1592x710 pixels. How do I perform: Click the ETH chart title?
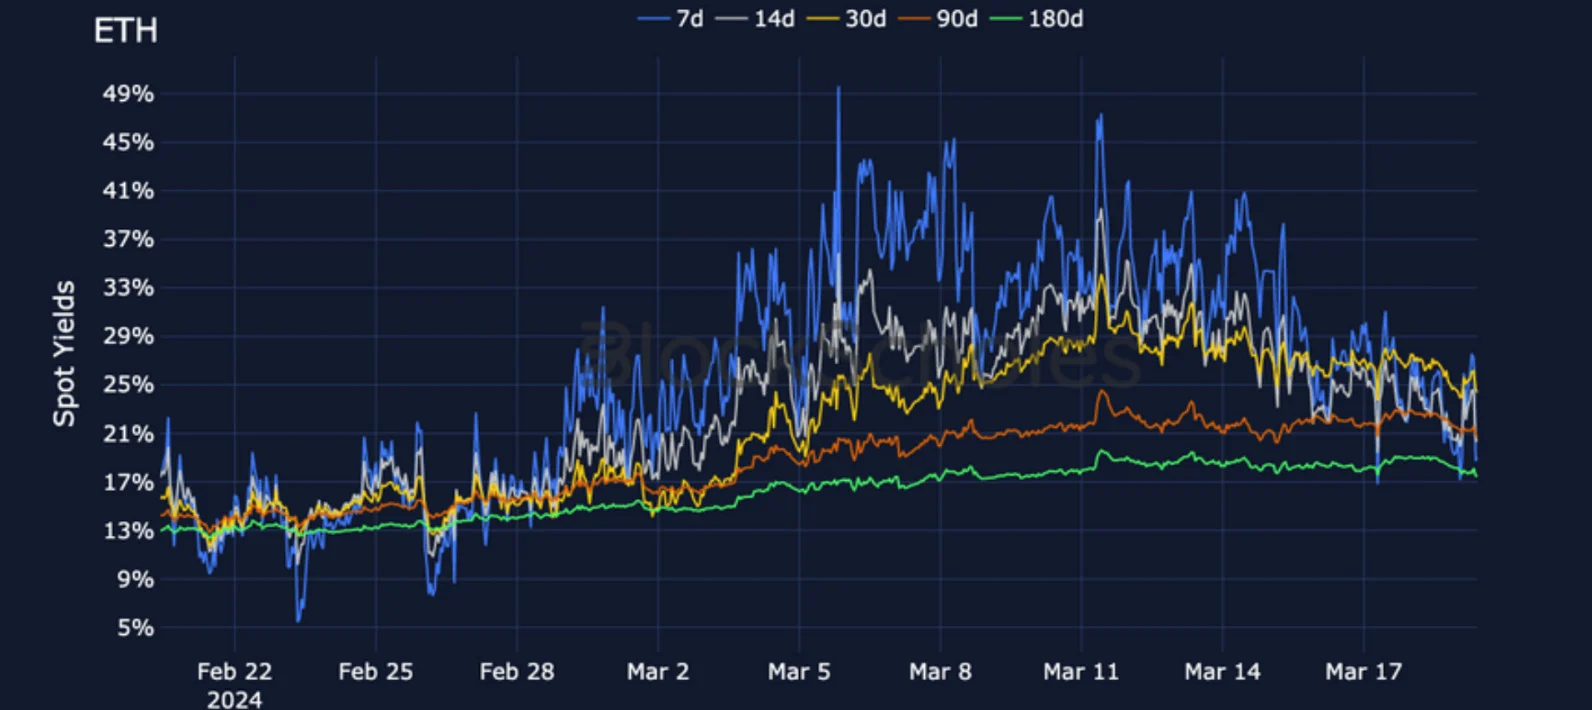tap(126, 31)
